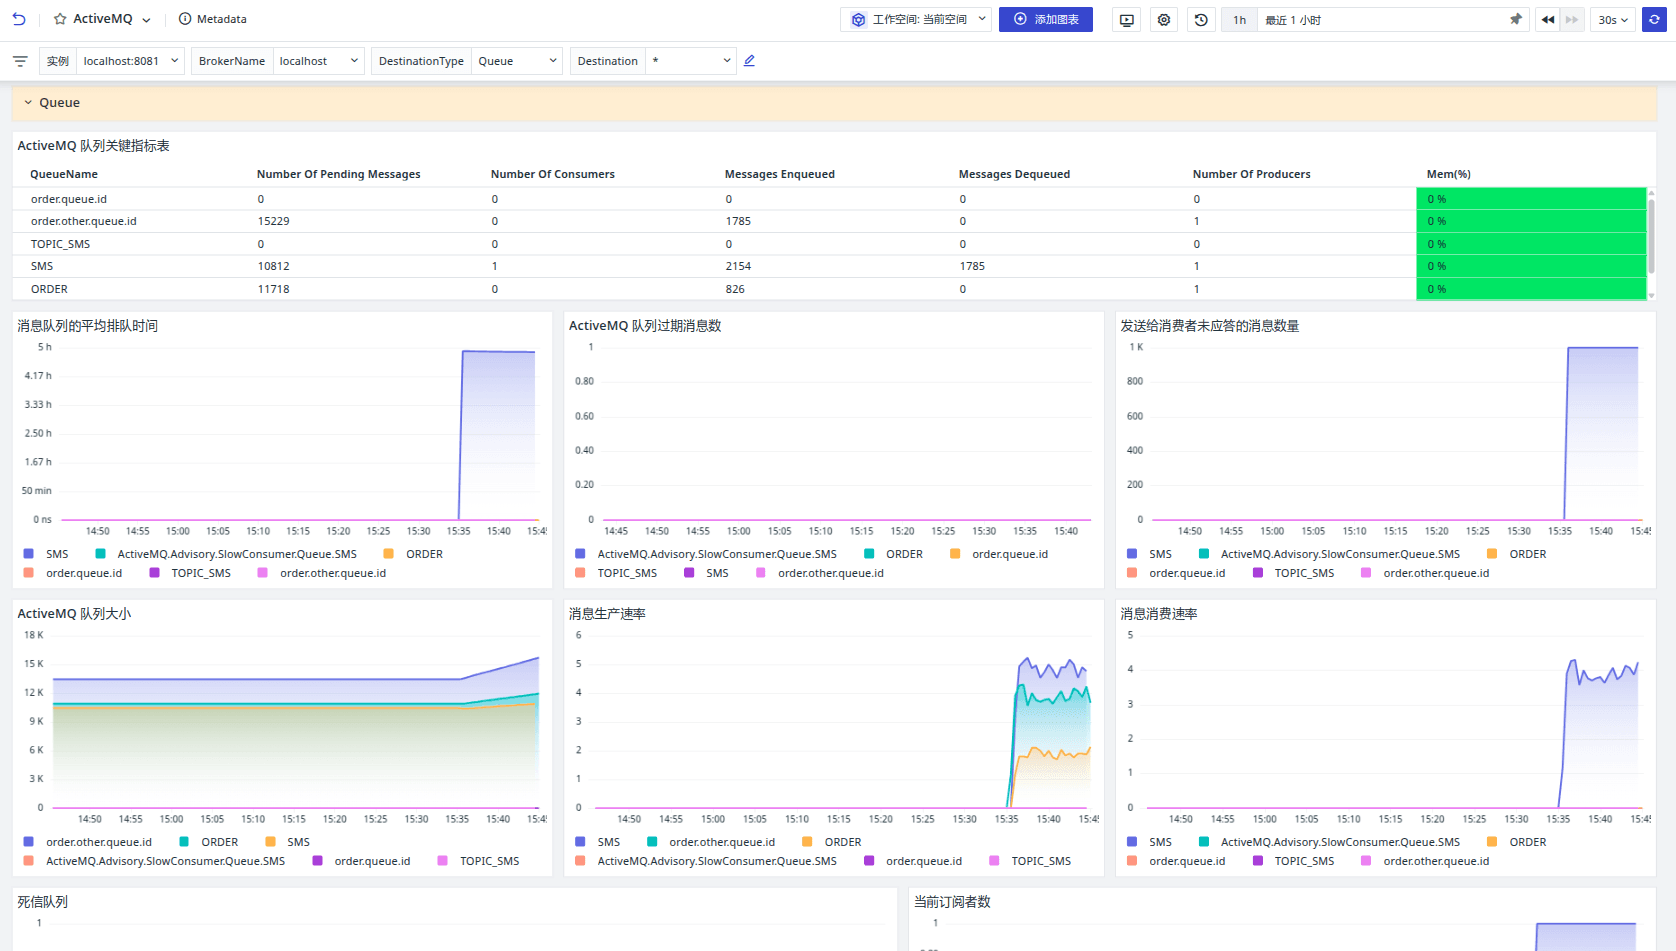Star the ActiveMQ dashboard as favorite
The image size is (1676, 951).
coord(60,19)
